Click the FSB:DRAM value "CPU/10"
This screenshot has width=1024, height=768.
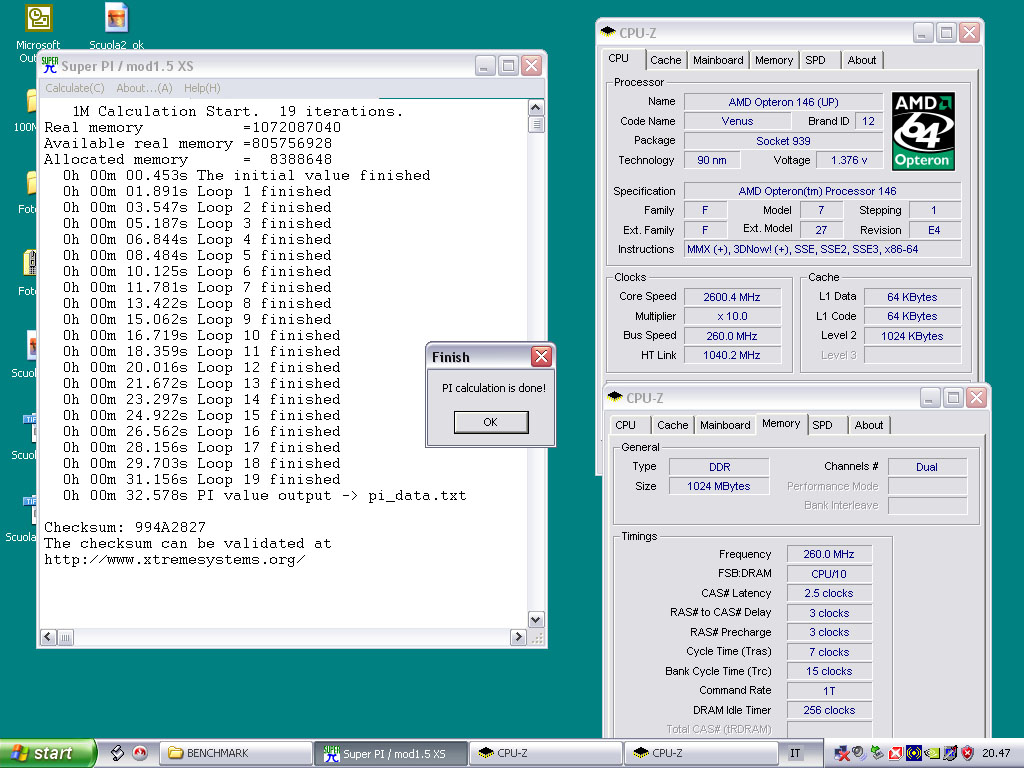click(x=829, y=574)
